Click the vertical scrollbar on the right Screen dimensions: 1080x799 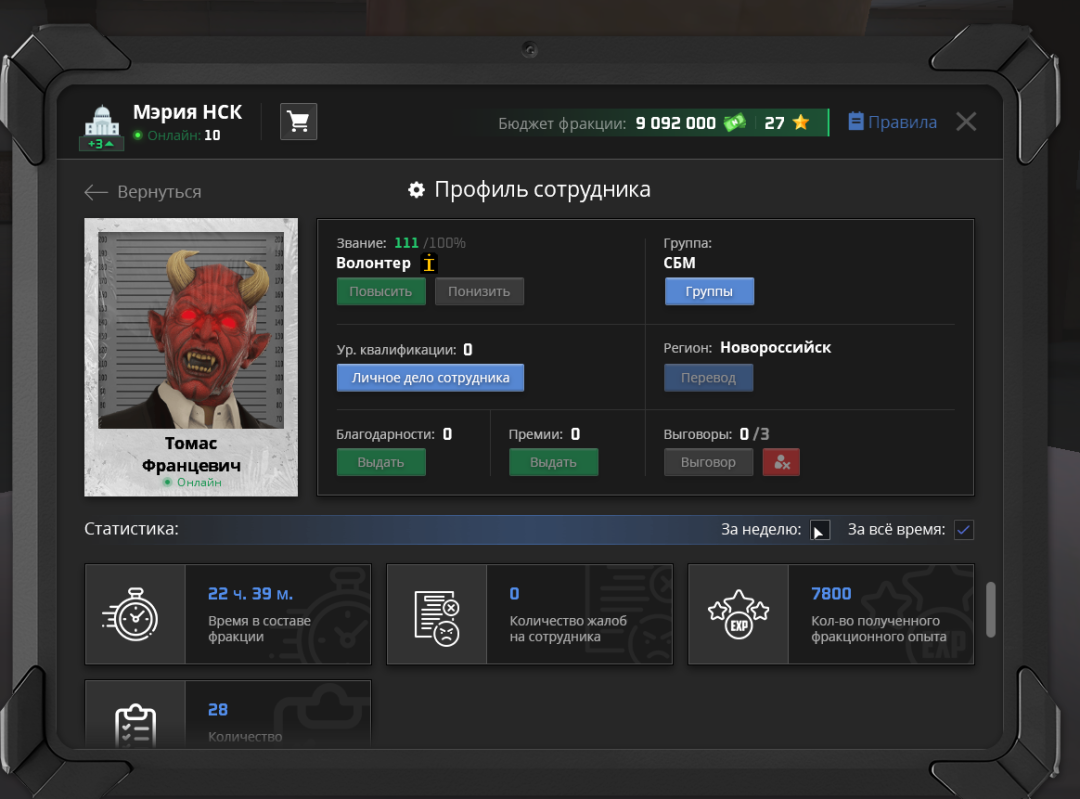[x=990, y=610]
